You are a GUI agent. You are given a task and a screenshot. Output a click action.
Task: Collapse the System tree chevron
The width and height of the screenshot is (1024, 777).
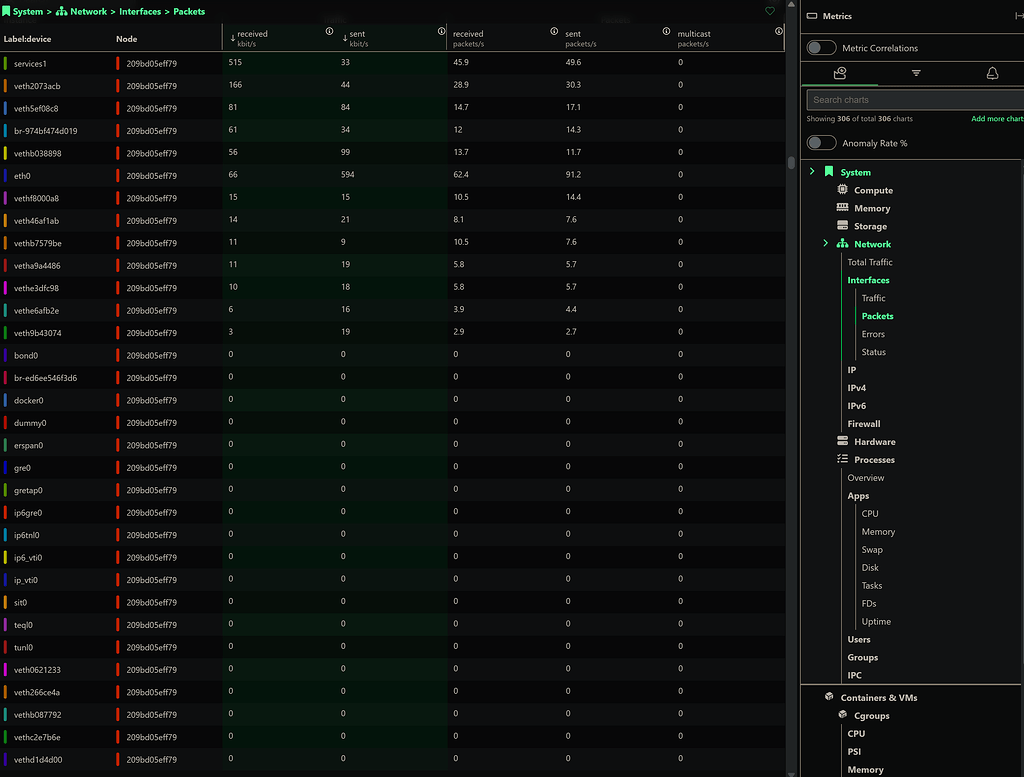click(811, 171)
